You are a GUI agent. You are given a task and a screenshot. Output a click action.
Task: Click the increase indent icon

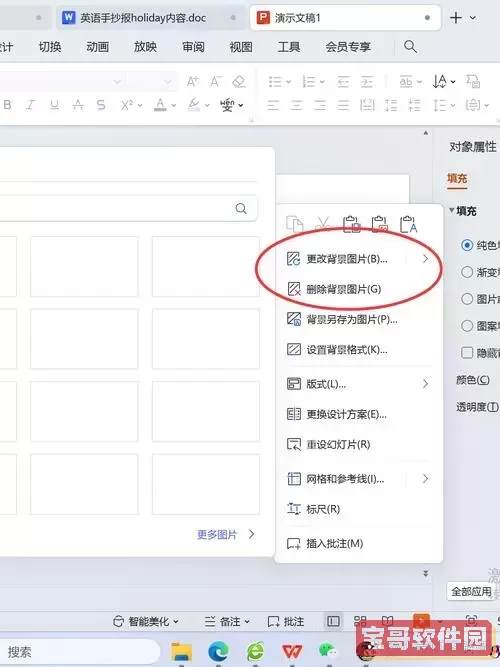pos(366,81)
